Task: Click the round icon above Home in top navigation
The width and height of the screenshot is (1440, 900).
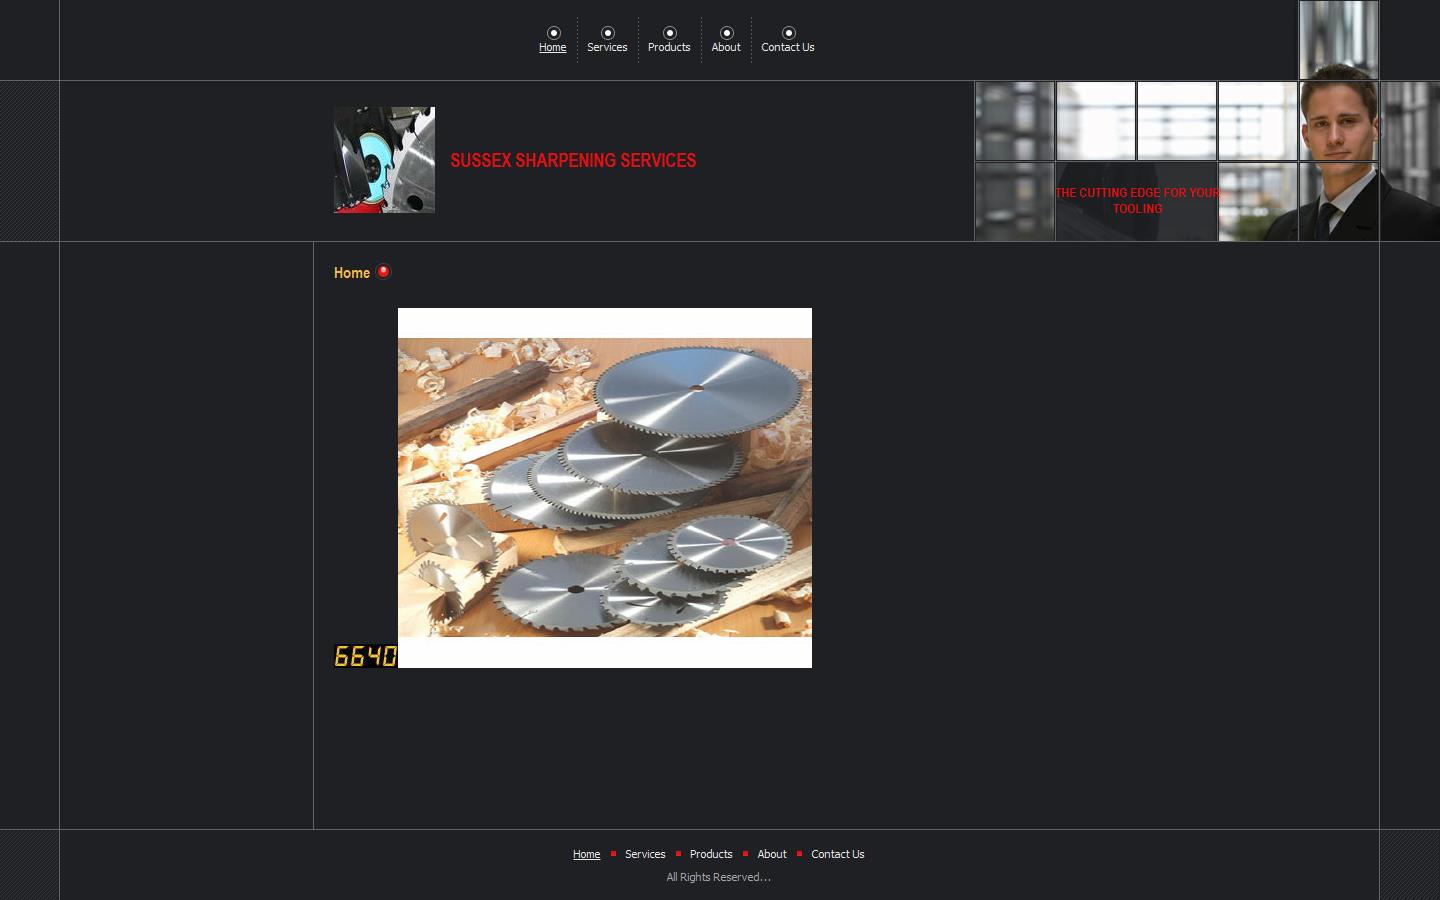Action: (x=553, y=33)
